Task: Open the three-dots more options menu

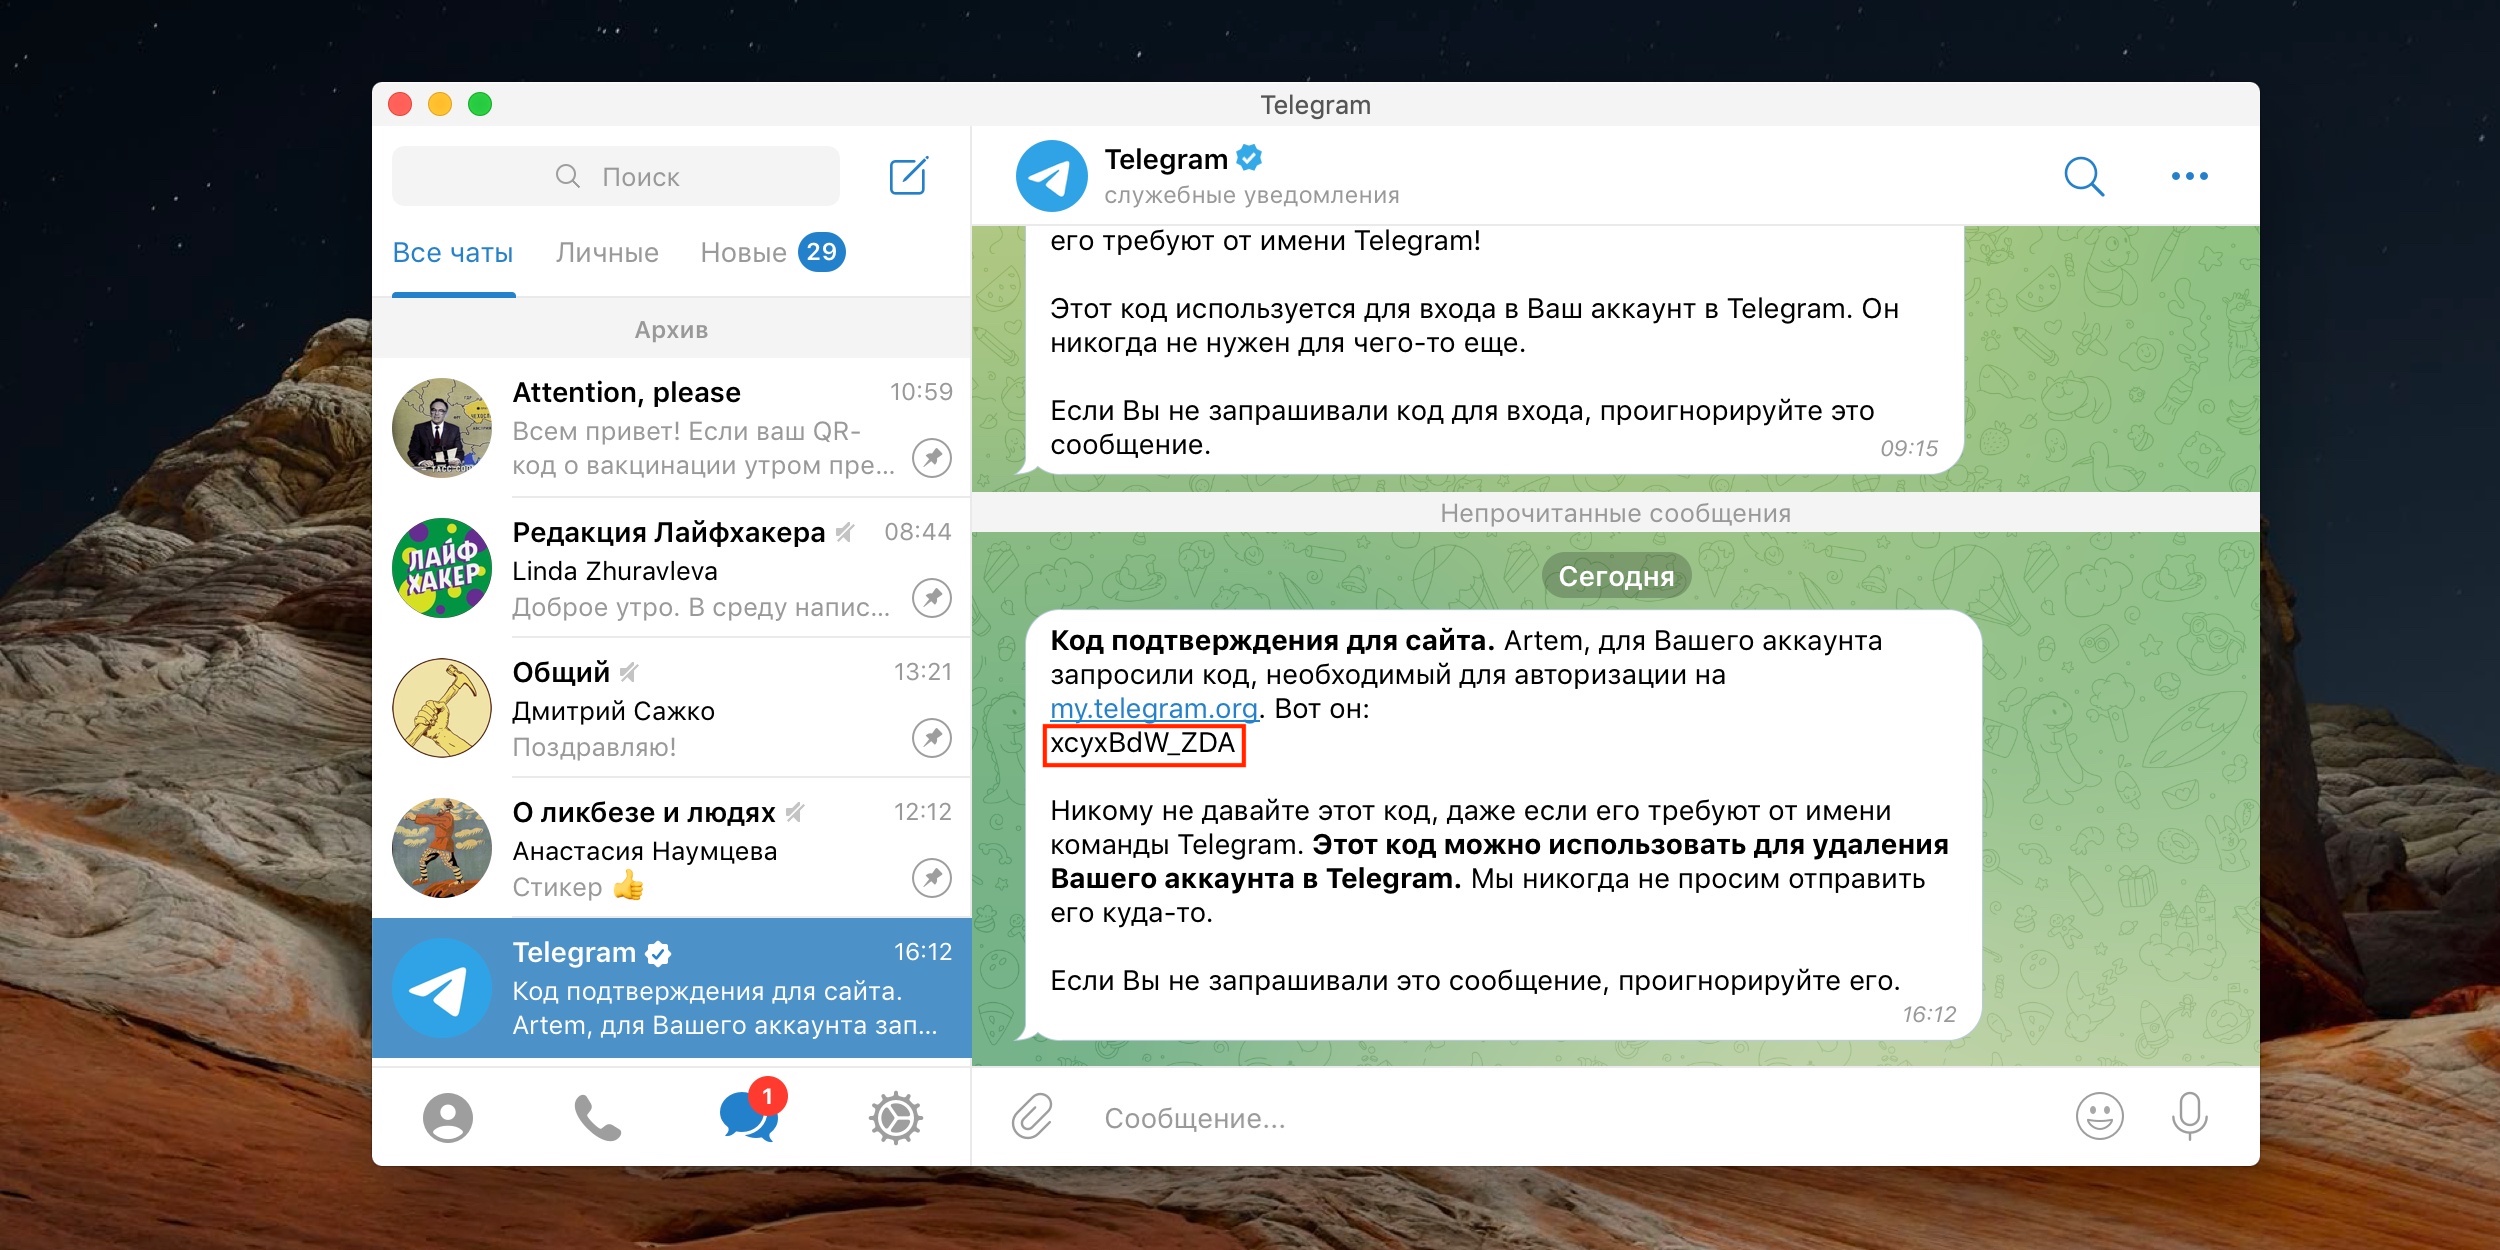Action: (2189, 176)
